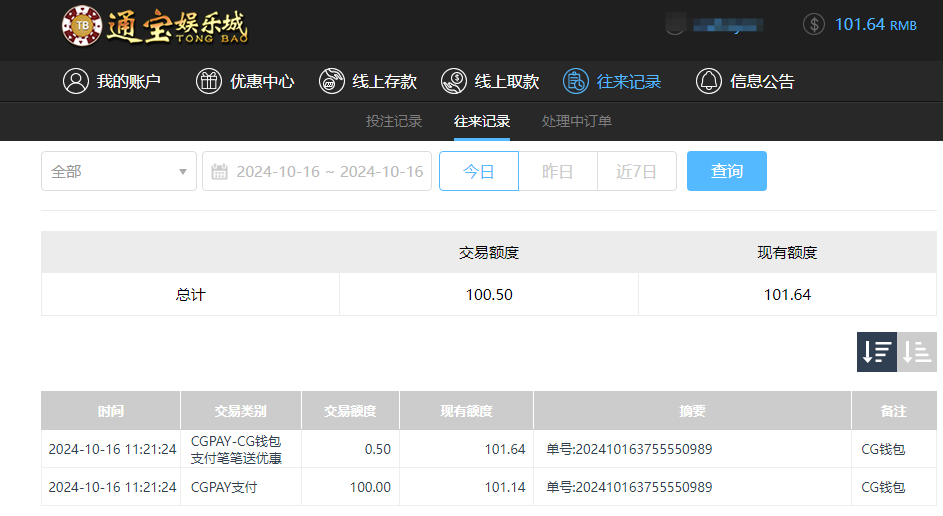Sort records in ascending order

click(917, 352)
